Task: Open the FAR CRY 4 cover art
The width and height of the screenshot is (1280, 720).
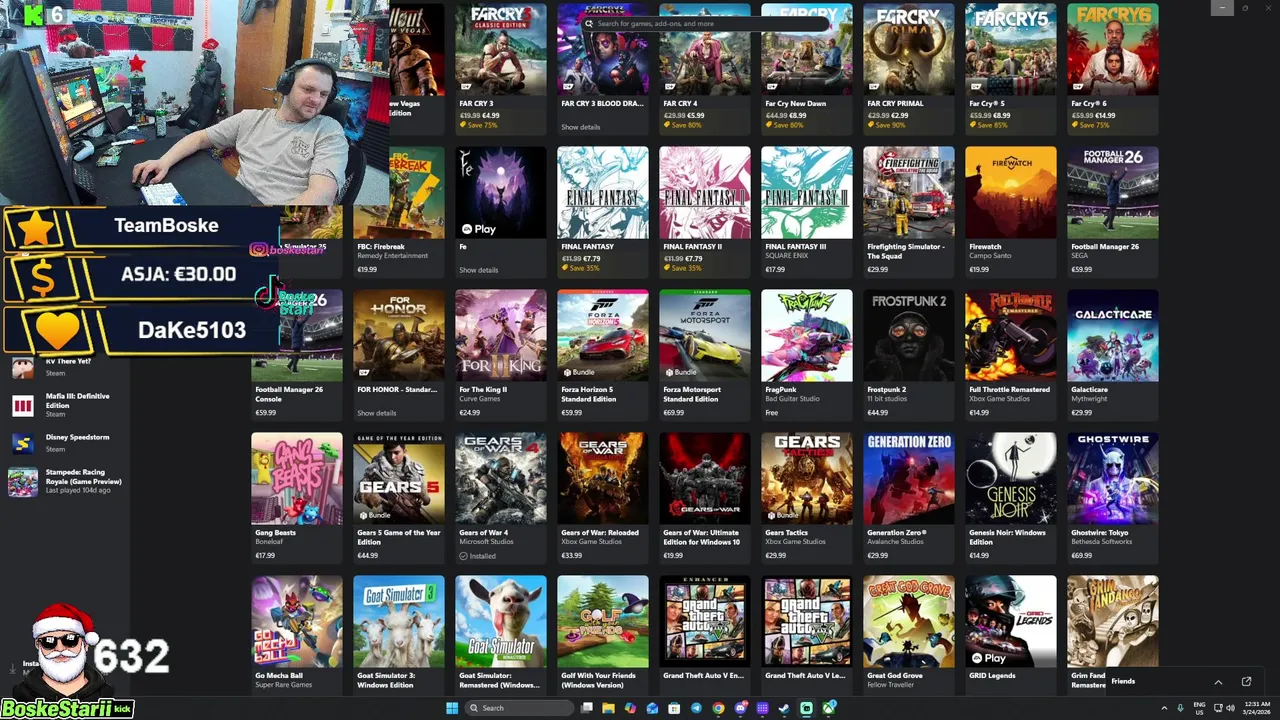Action: [x=705, y=49]
